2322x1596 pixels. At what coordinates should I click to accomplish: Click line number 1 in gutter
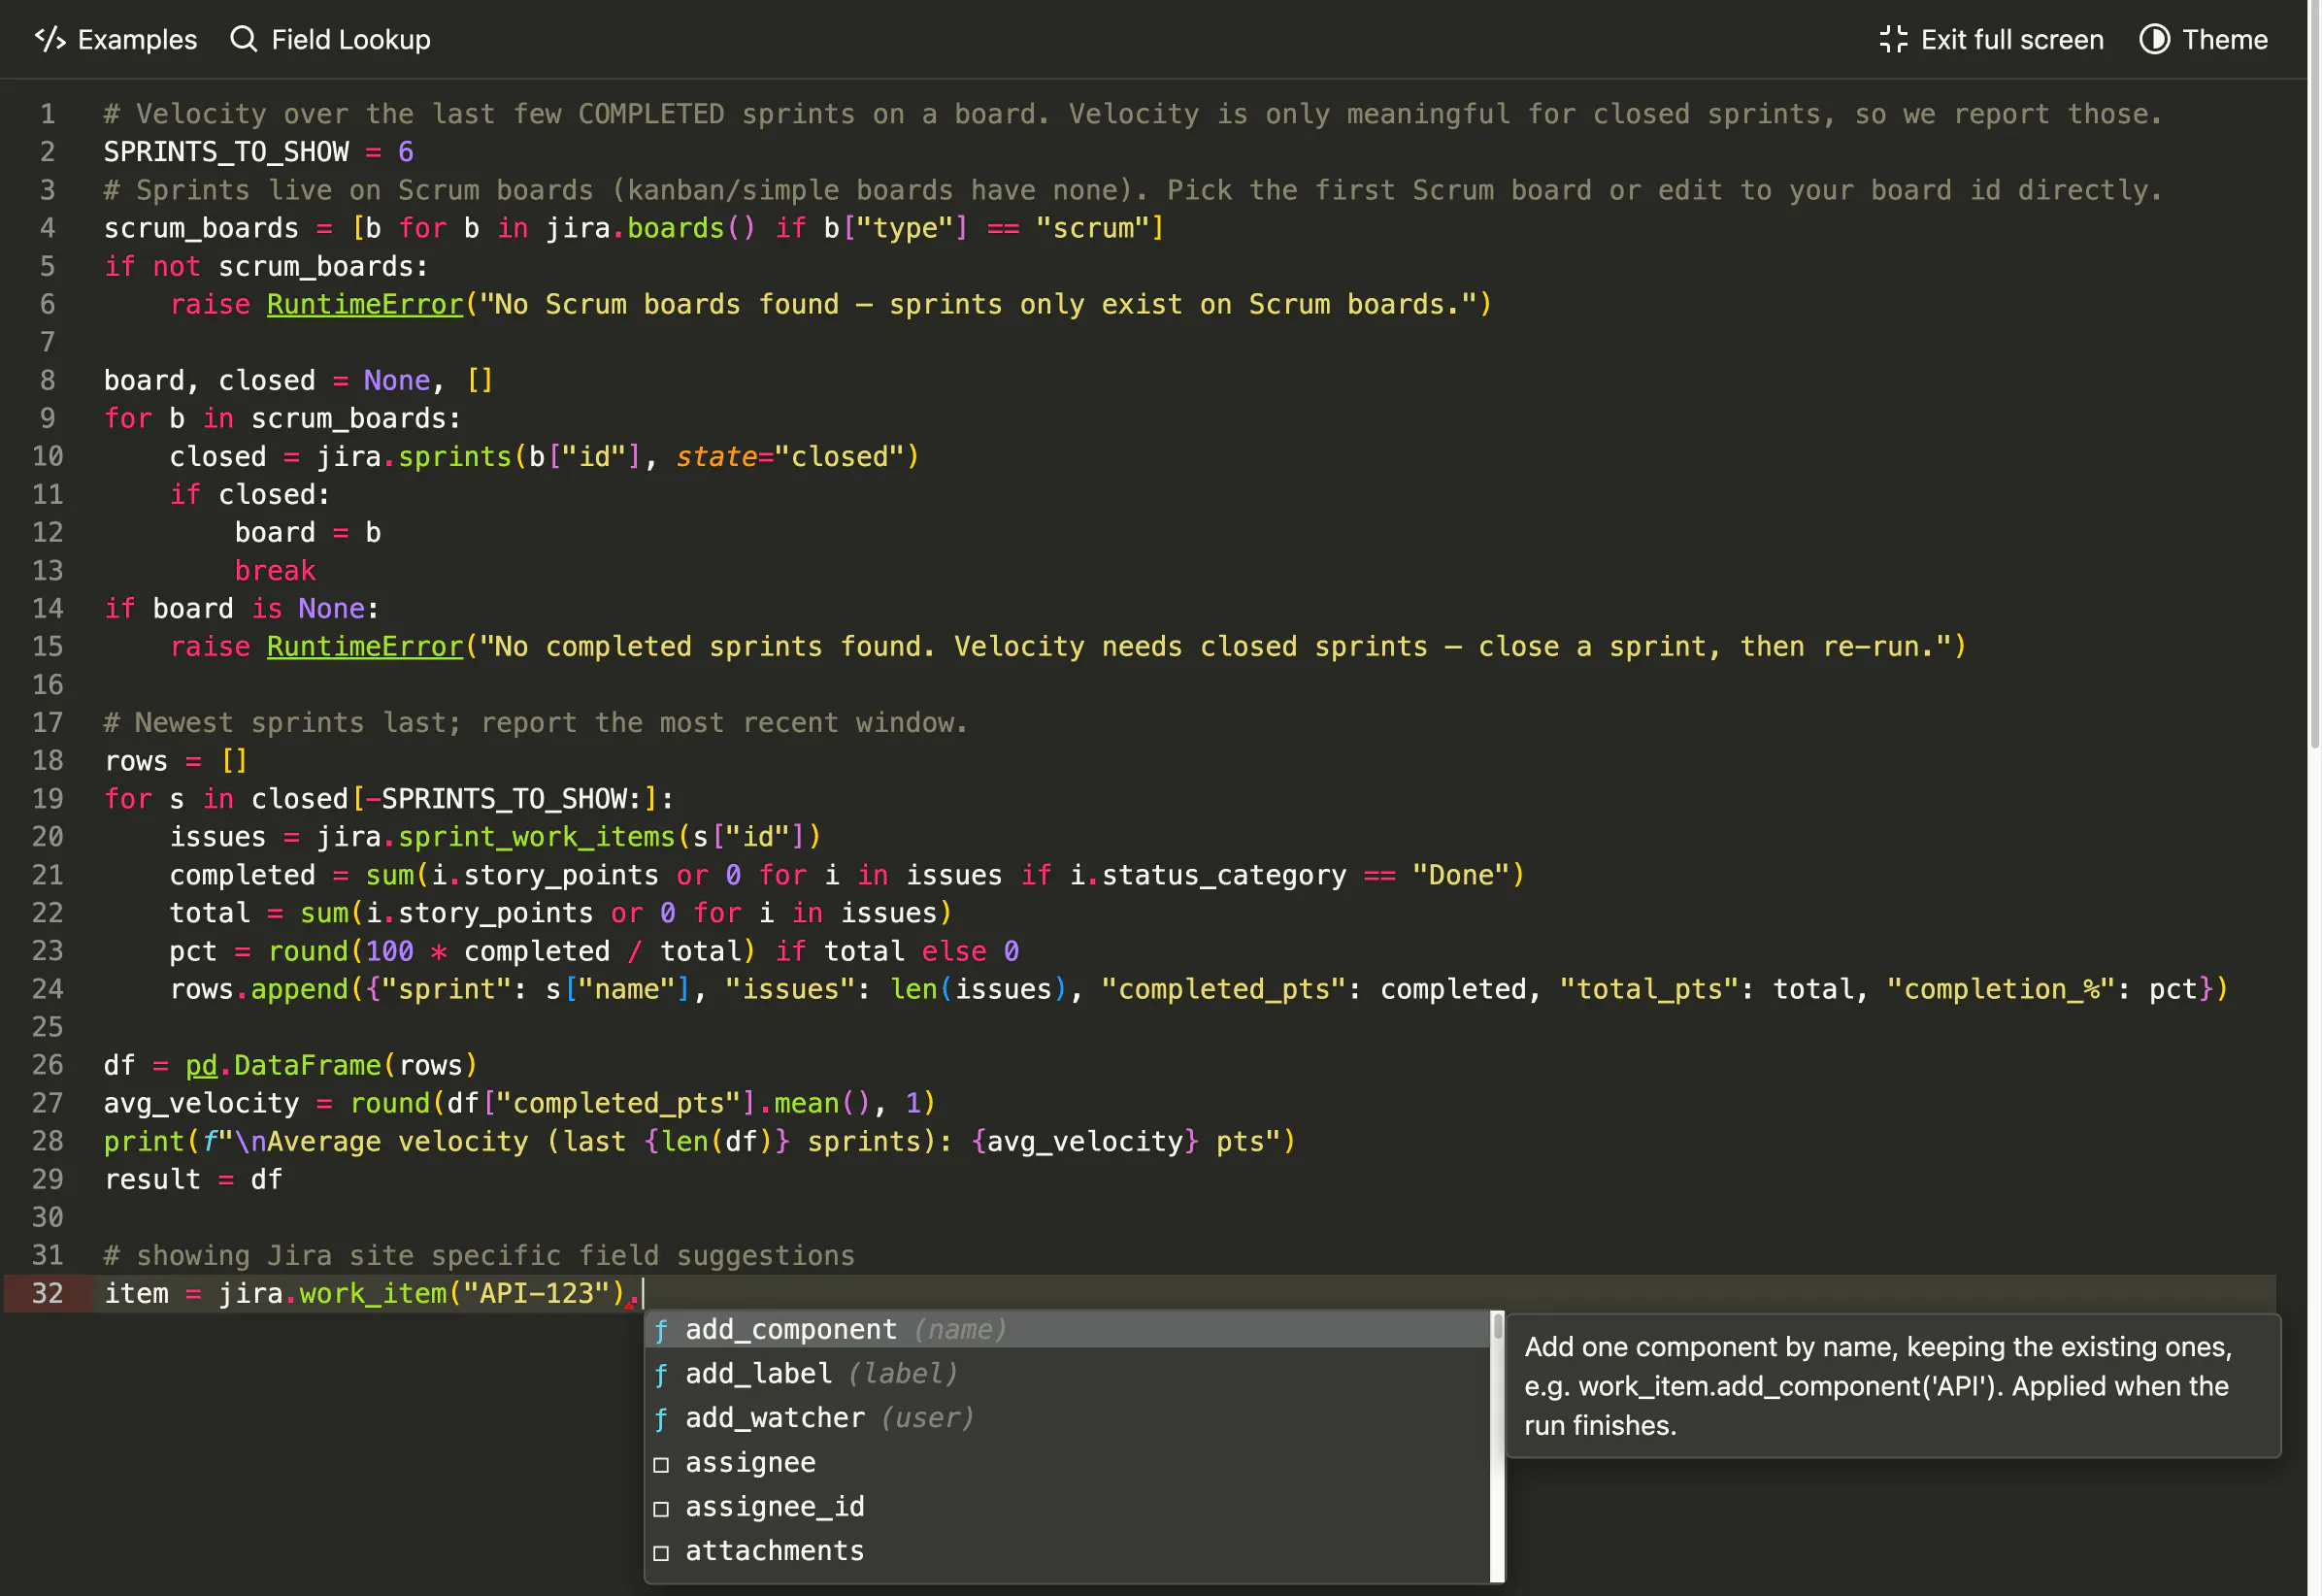[48, 114]
